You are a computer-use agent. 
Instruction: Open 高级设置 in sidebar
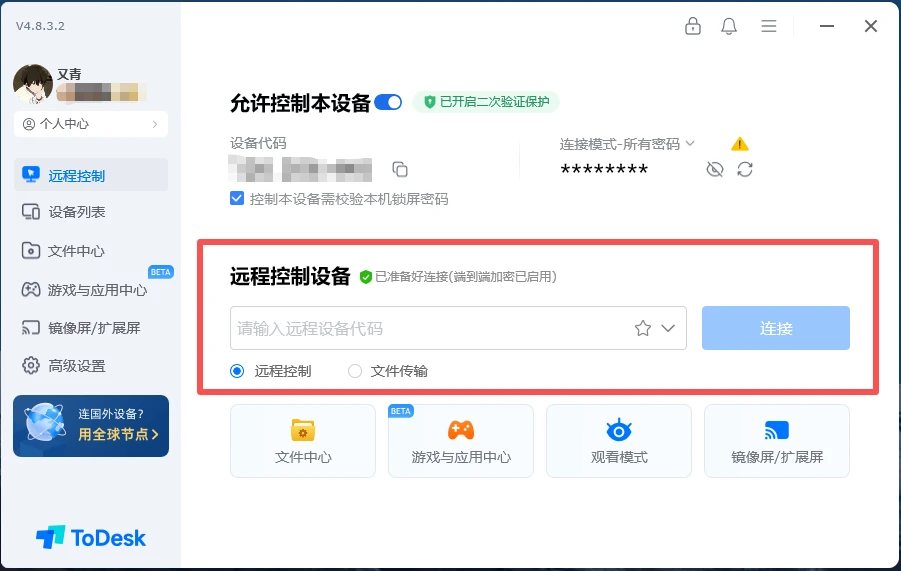[x=91, y=365]
